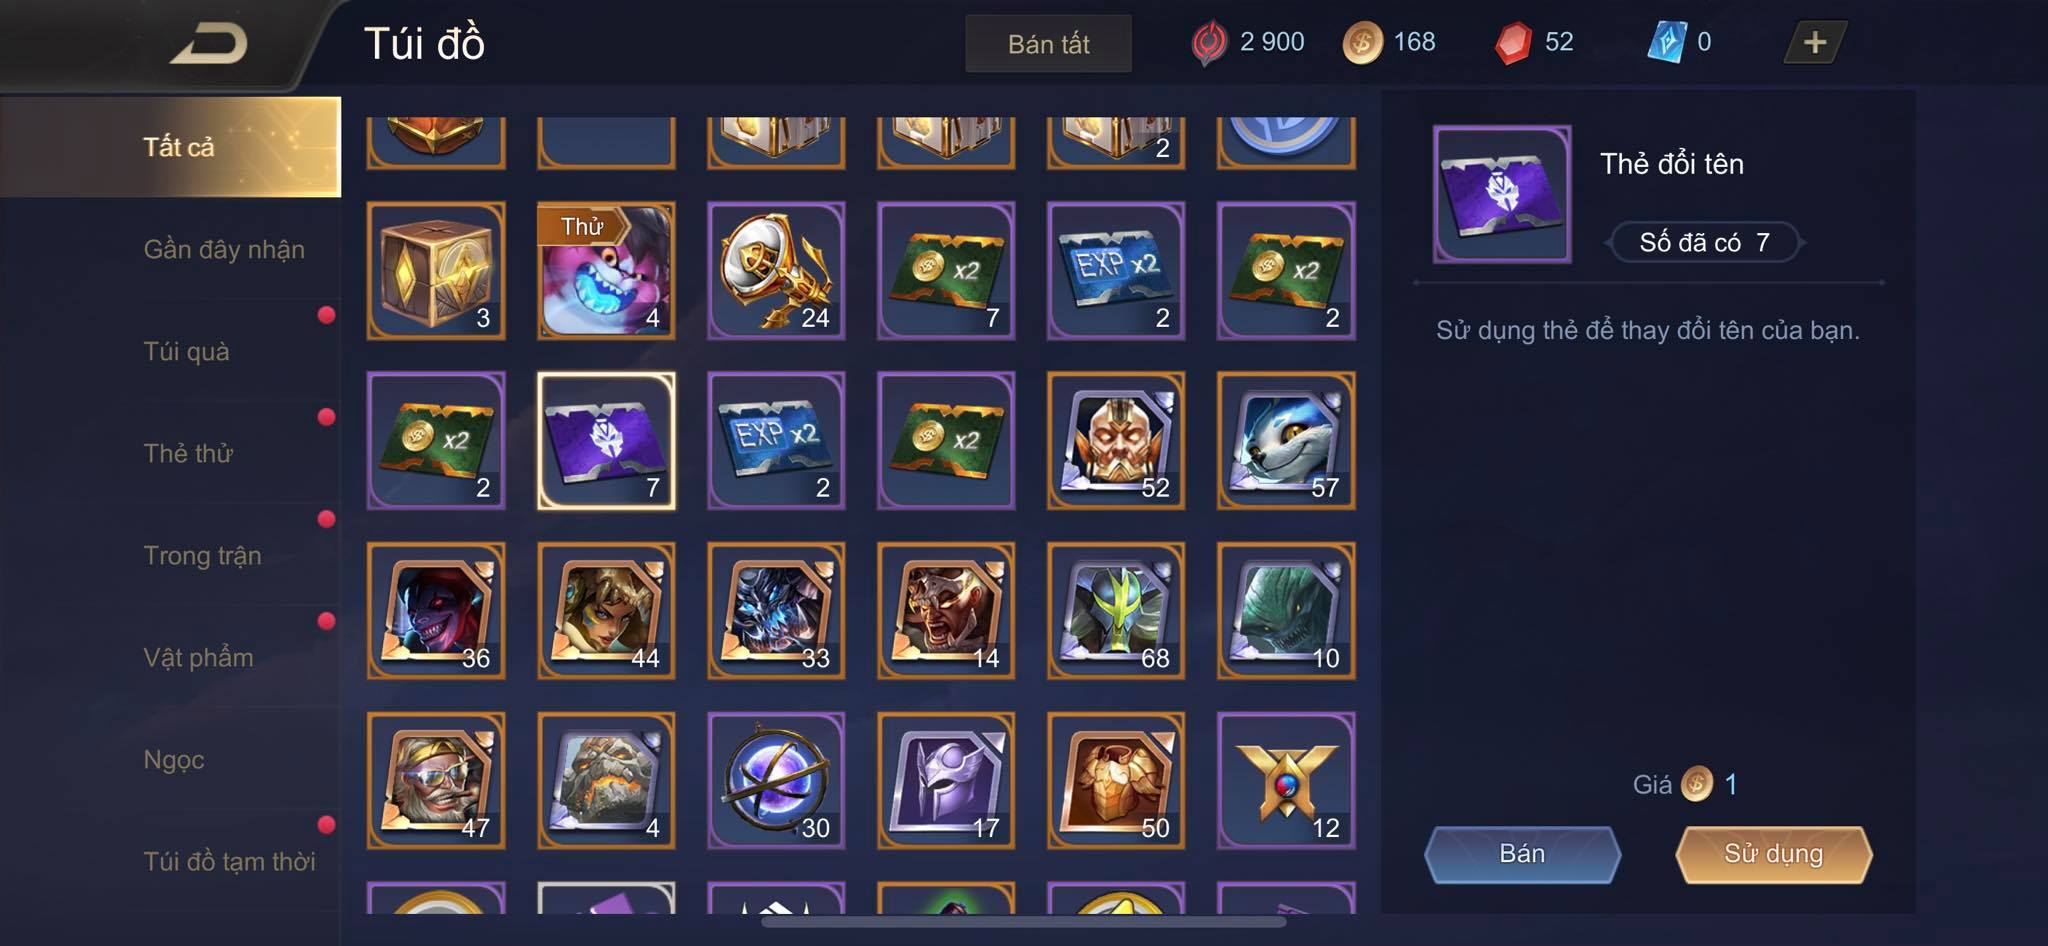Select the golden armor item with count 50
This screenshot has height=946, width=2048.
(x=1116, y=781)
